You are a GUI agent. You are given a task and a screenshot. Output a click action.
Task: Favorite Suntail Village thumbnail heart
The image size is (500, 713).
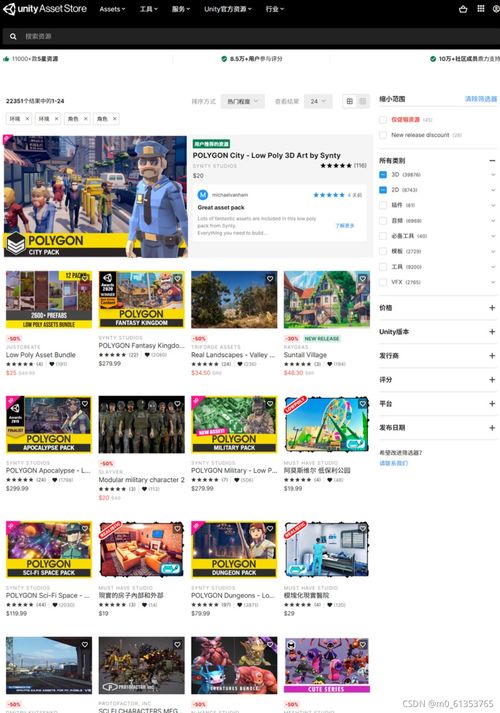(x=363, y=278)
